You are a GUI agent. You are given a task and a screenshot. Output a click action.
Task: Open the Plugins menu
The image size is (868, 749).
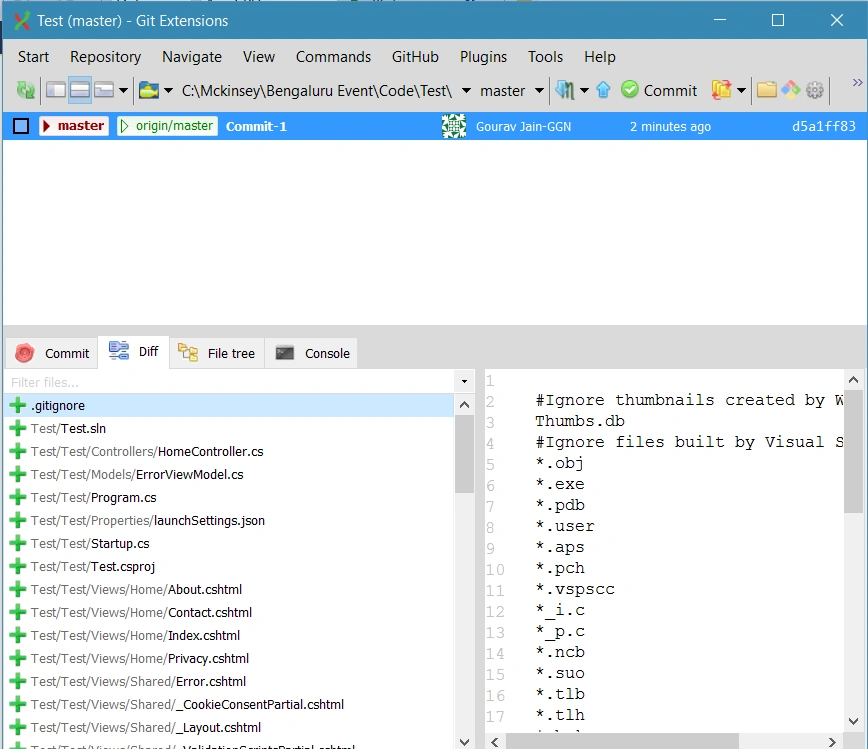(x=483, y=56)
